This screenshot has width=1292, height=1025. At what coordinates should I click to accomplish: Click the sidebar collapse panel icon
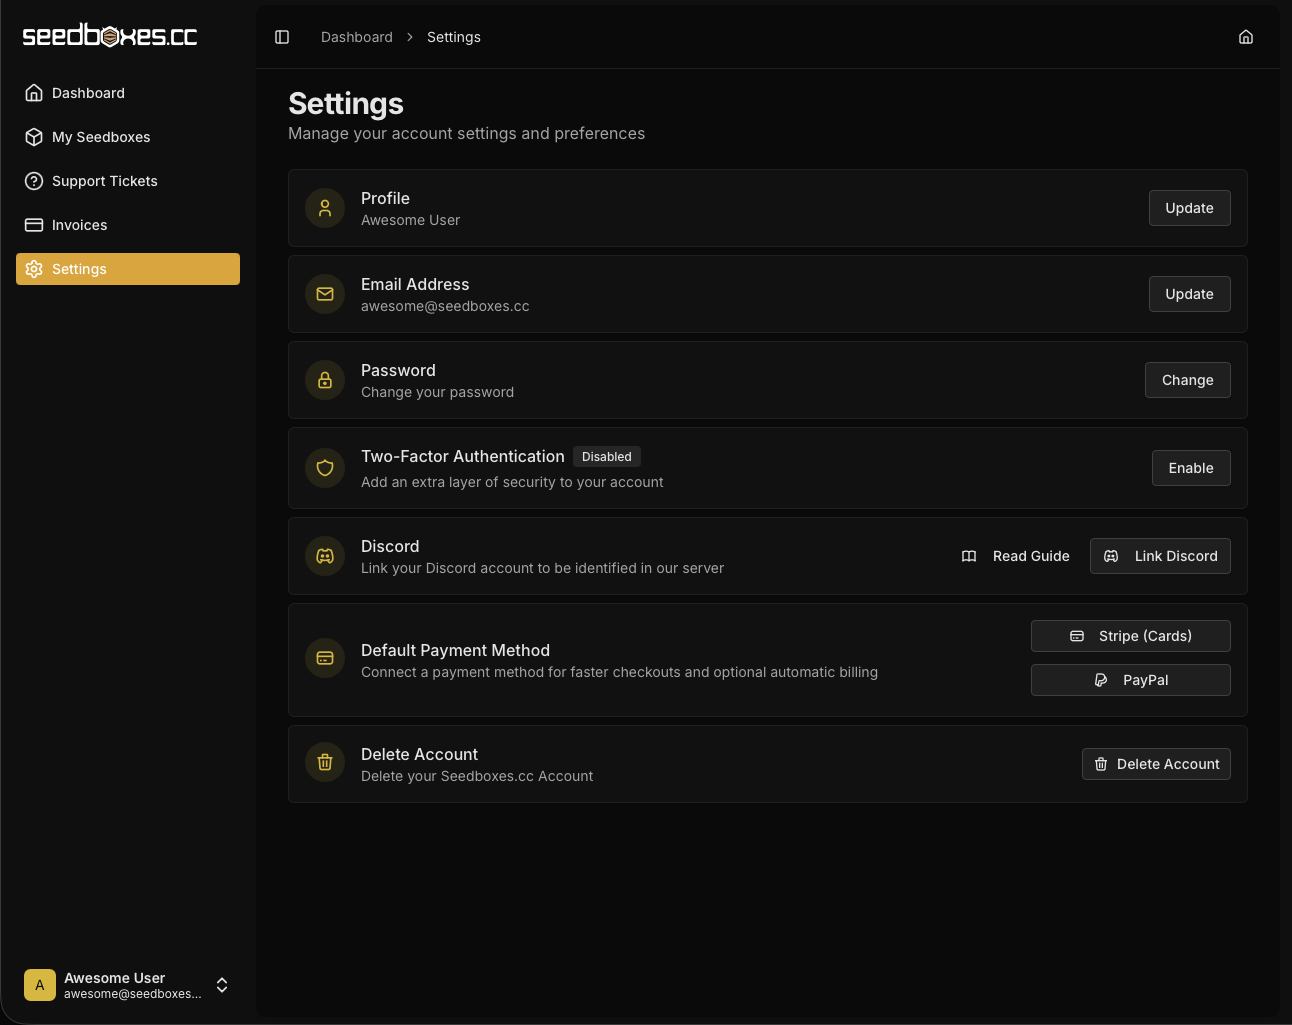click(282, 36)
